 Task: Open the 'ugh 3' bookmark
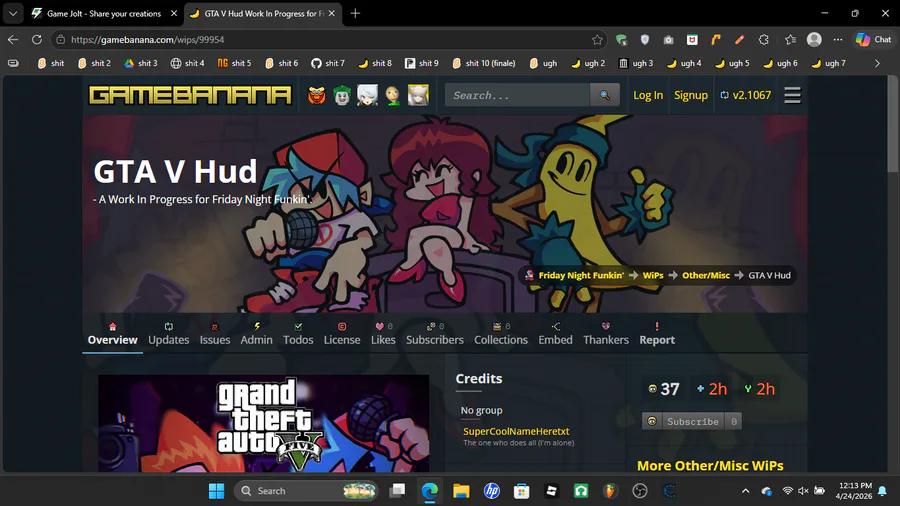coord(636,63)
